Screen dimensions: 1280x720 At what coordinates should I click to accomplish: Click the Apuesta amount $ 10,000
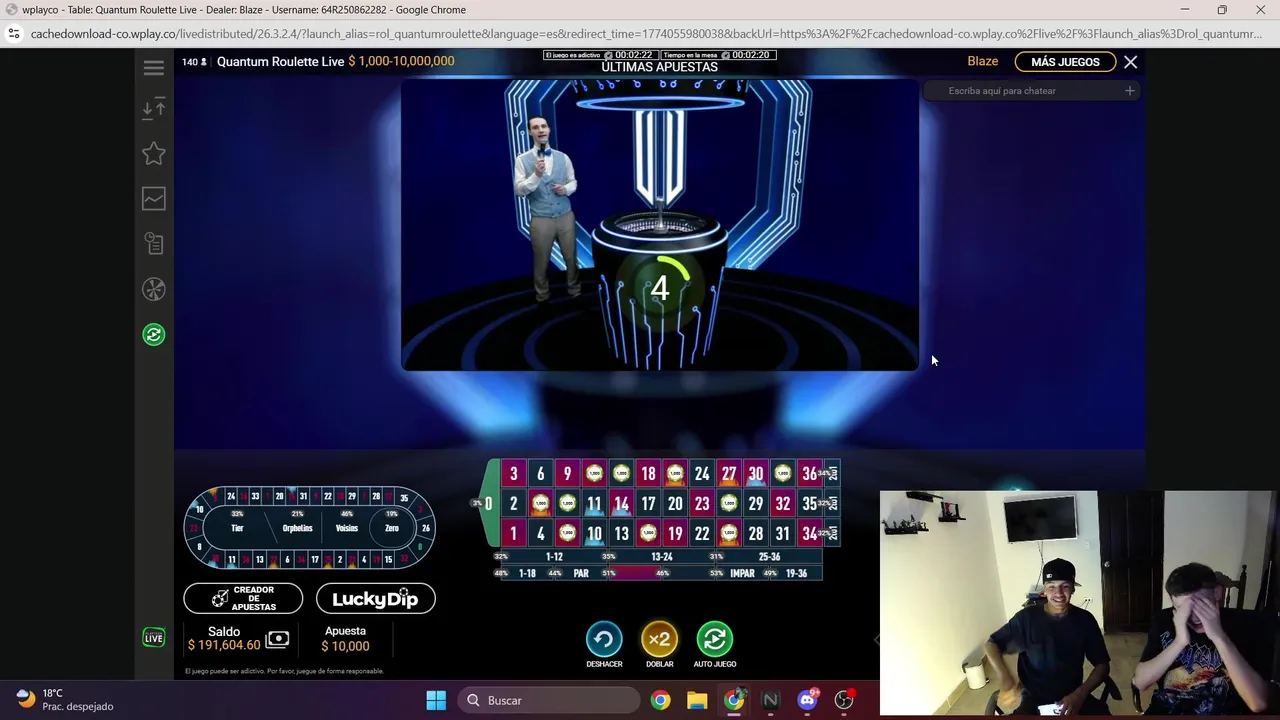coord(345,646)
